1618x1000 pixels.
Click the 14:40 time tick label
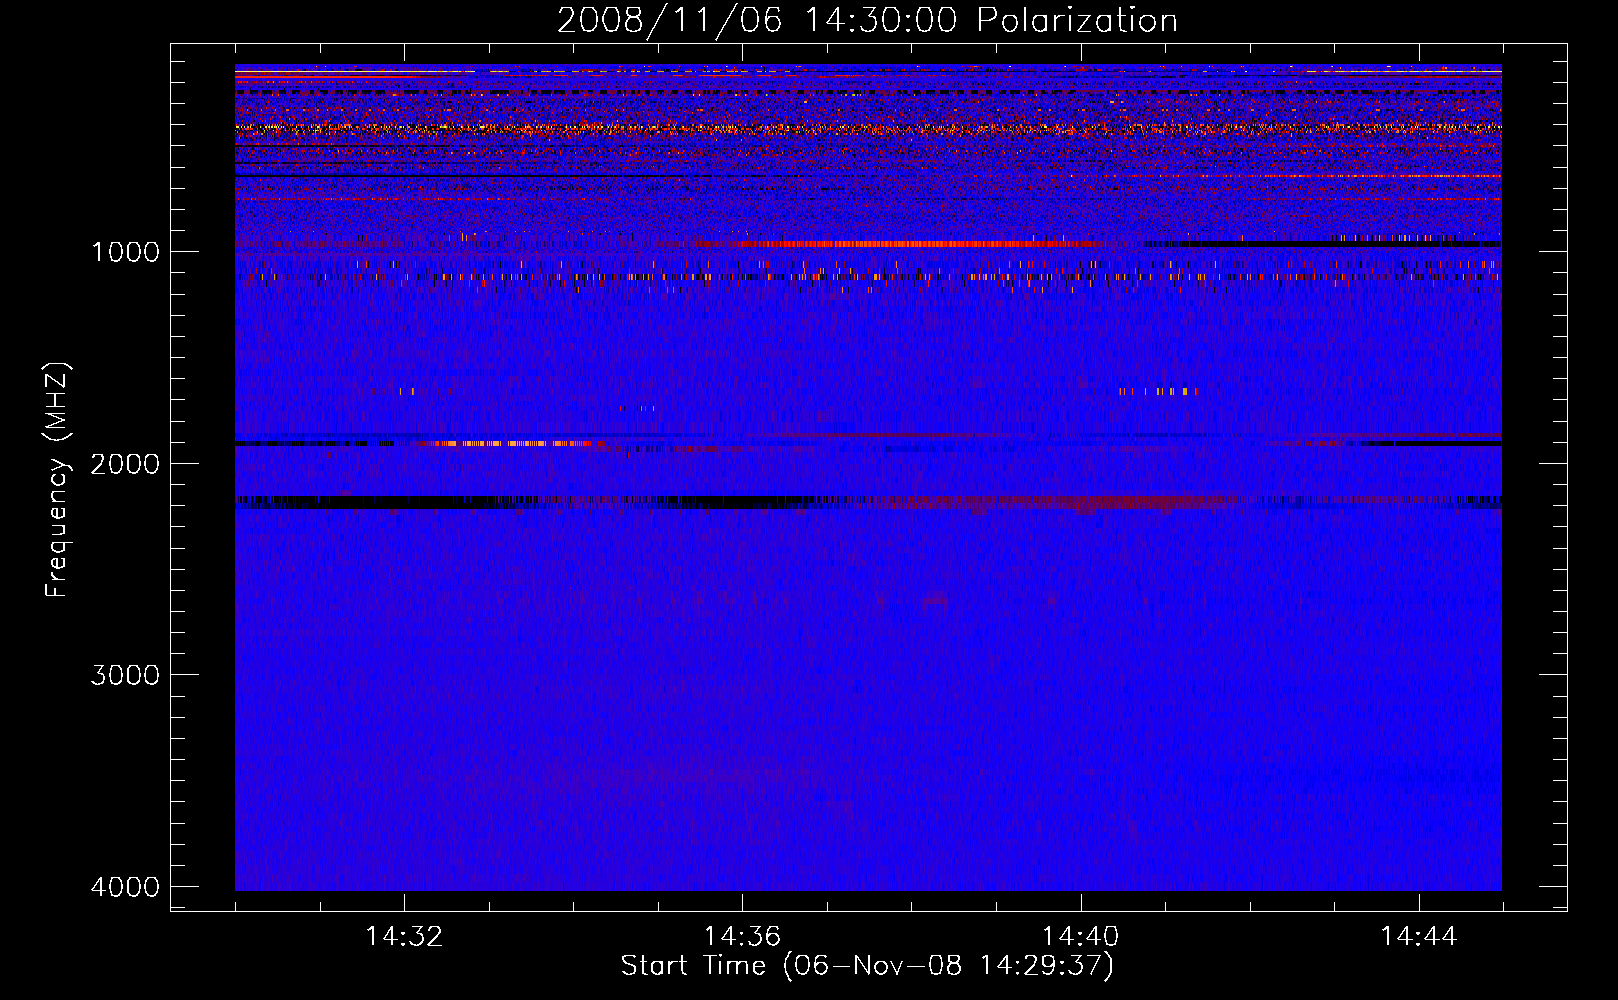[1080, 937]
